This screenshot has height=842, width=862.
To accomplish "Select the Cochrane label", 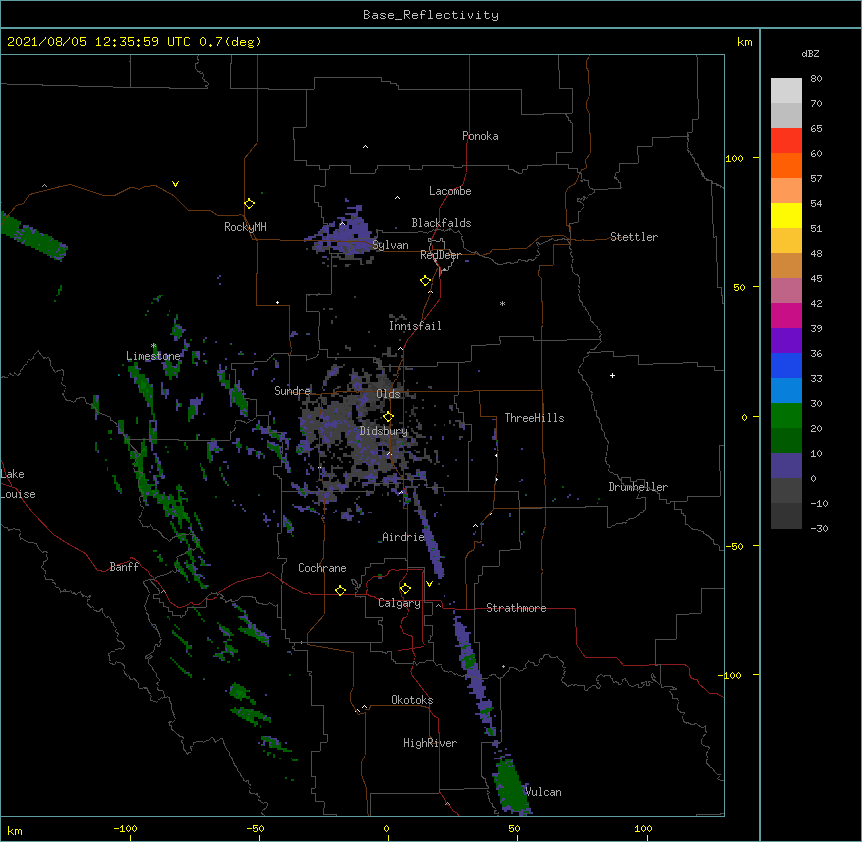I will coord(322,568).
